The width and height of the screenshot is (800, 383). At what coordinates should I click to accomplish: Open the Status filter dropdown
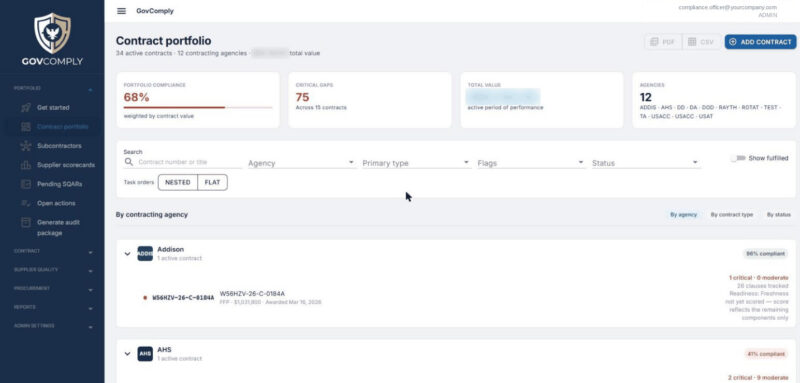645,163
